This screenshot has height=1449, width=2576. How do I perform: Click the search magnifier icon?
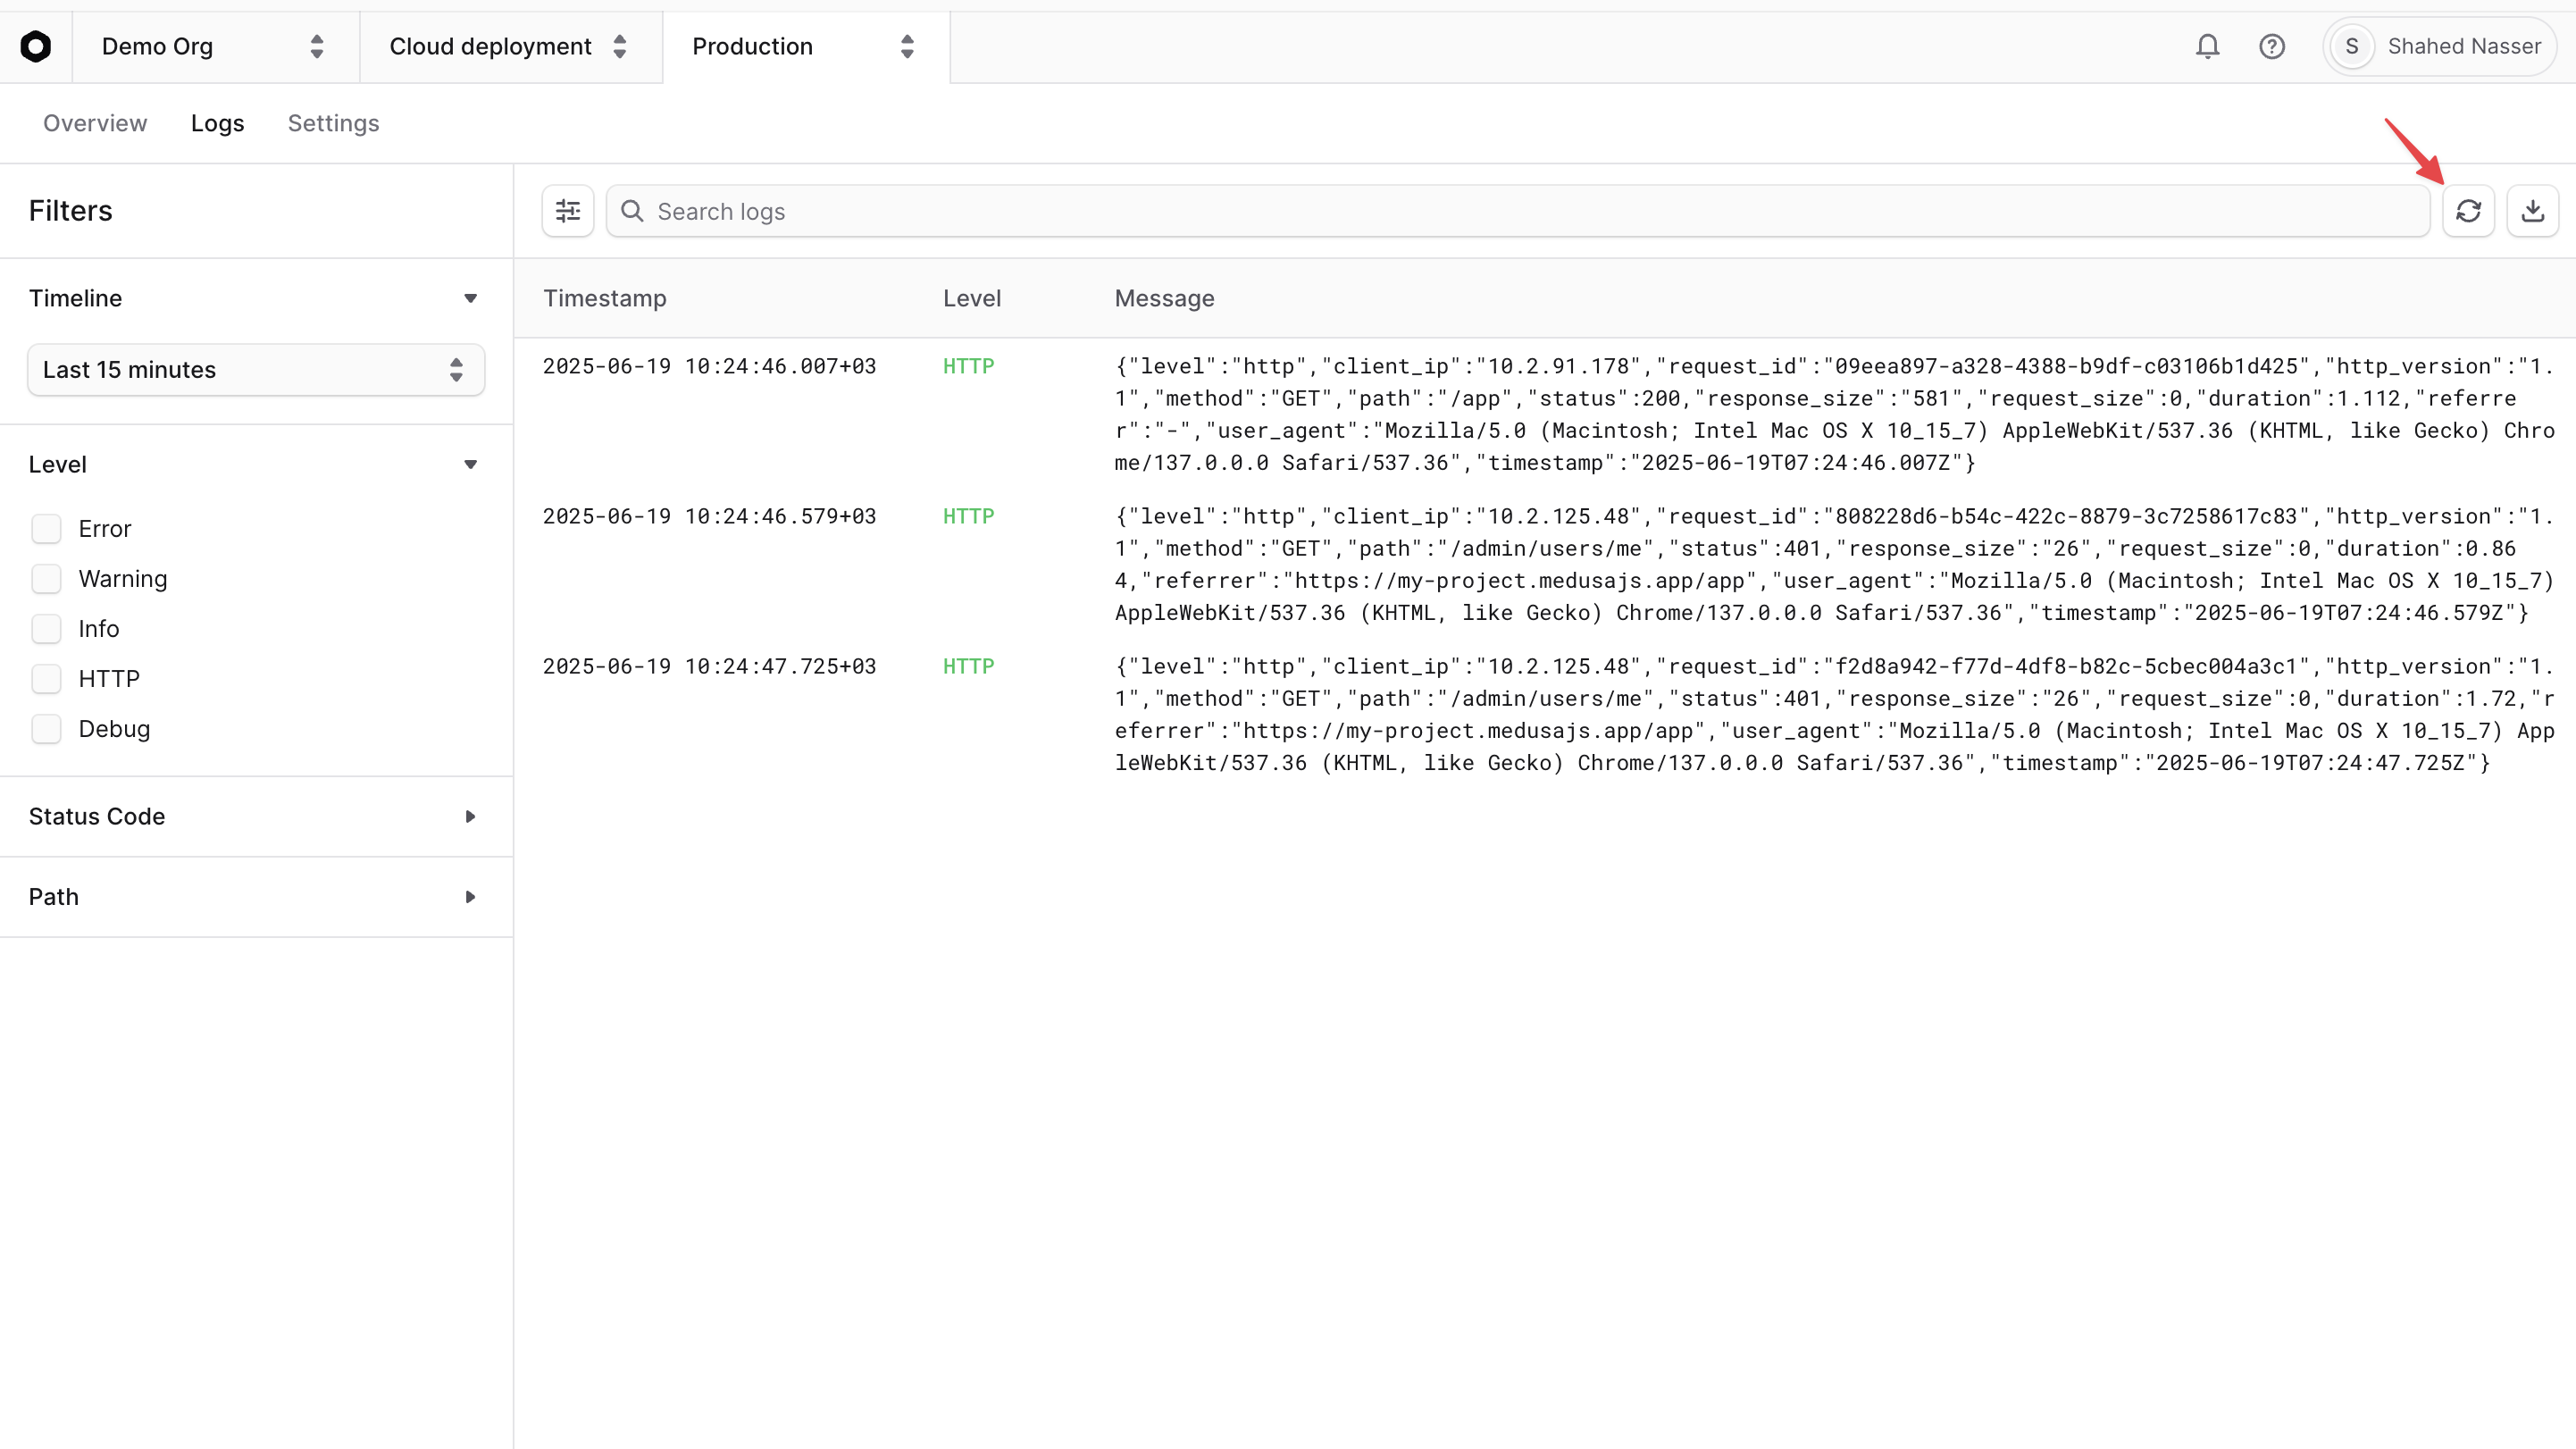pyautogui.click(x=632, y=211)
